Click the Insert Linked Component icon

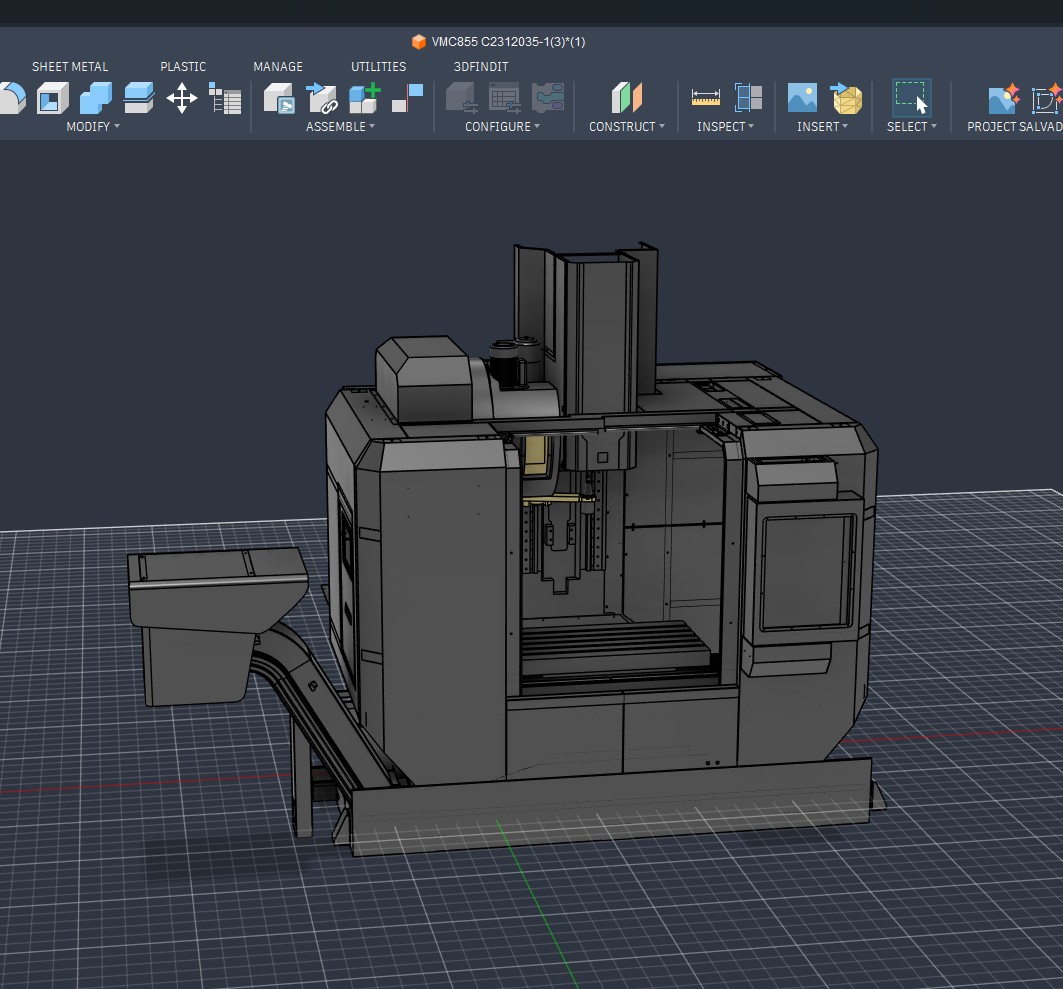pyautogui.click(x=322, y=98)
